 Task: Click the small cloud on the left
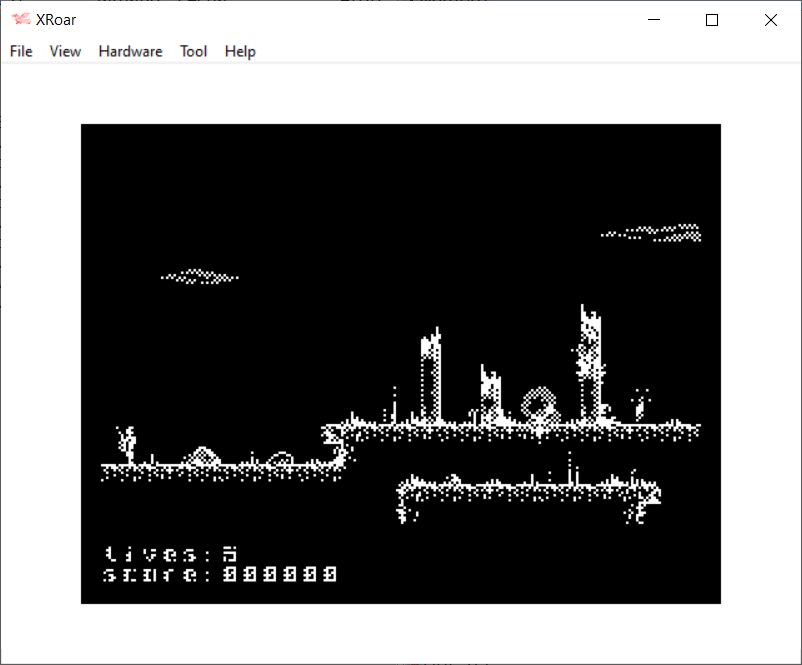(x=200, y=276)
